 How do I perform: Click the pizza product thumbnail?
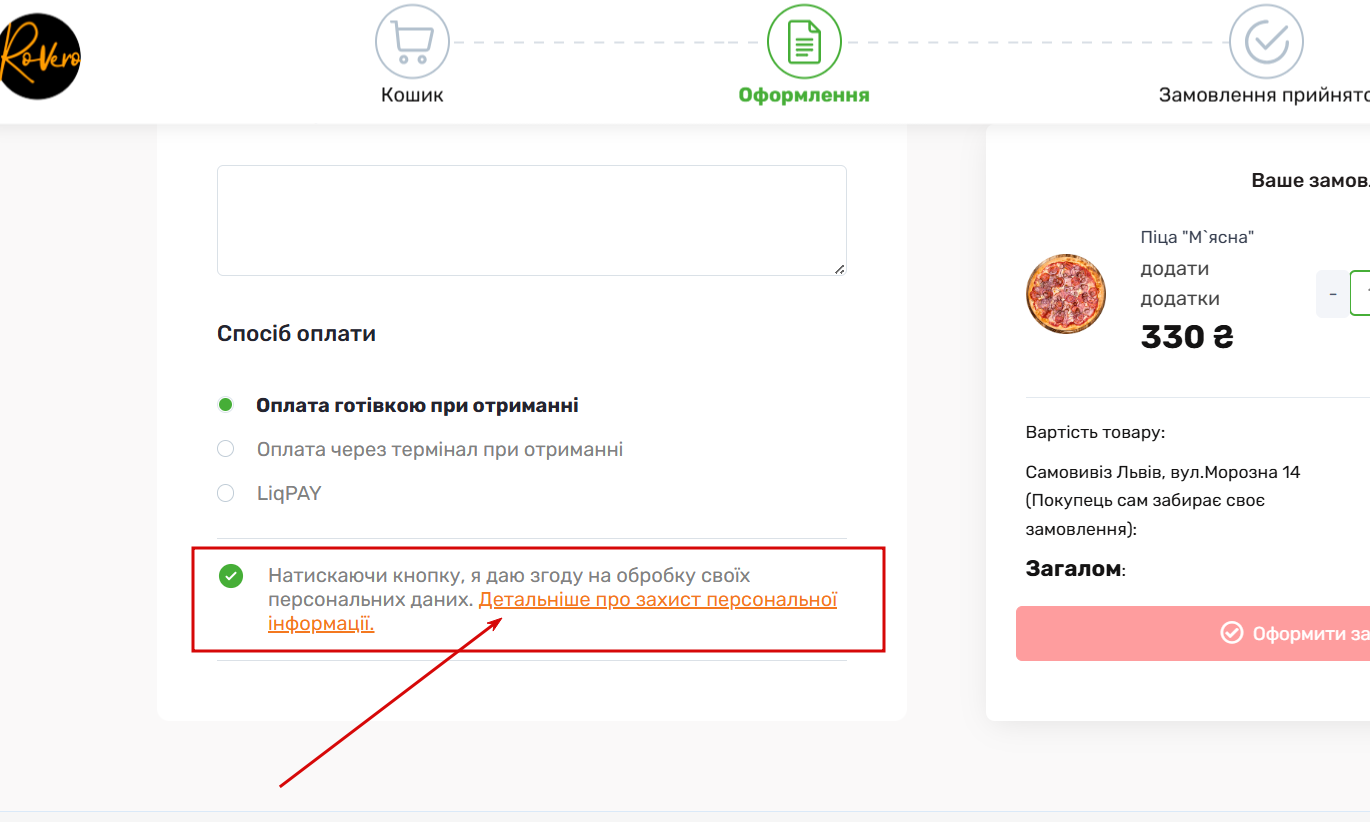[1066, 294]
